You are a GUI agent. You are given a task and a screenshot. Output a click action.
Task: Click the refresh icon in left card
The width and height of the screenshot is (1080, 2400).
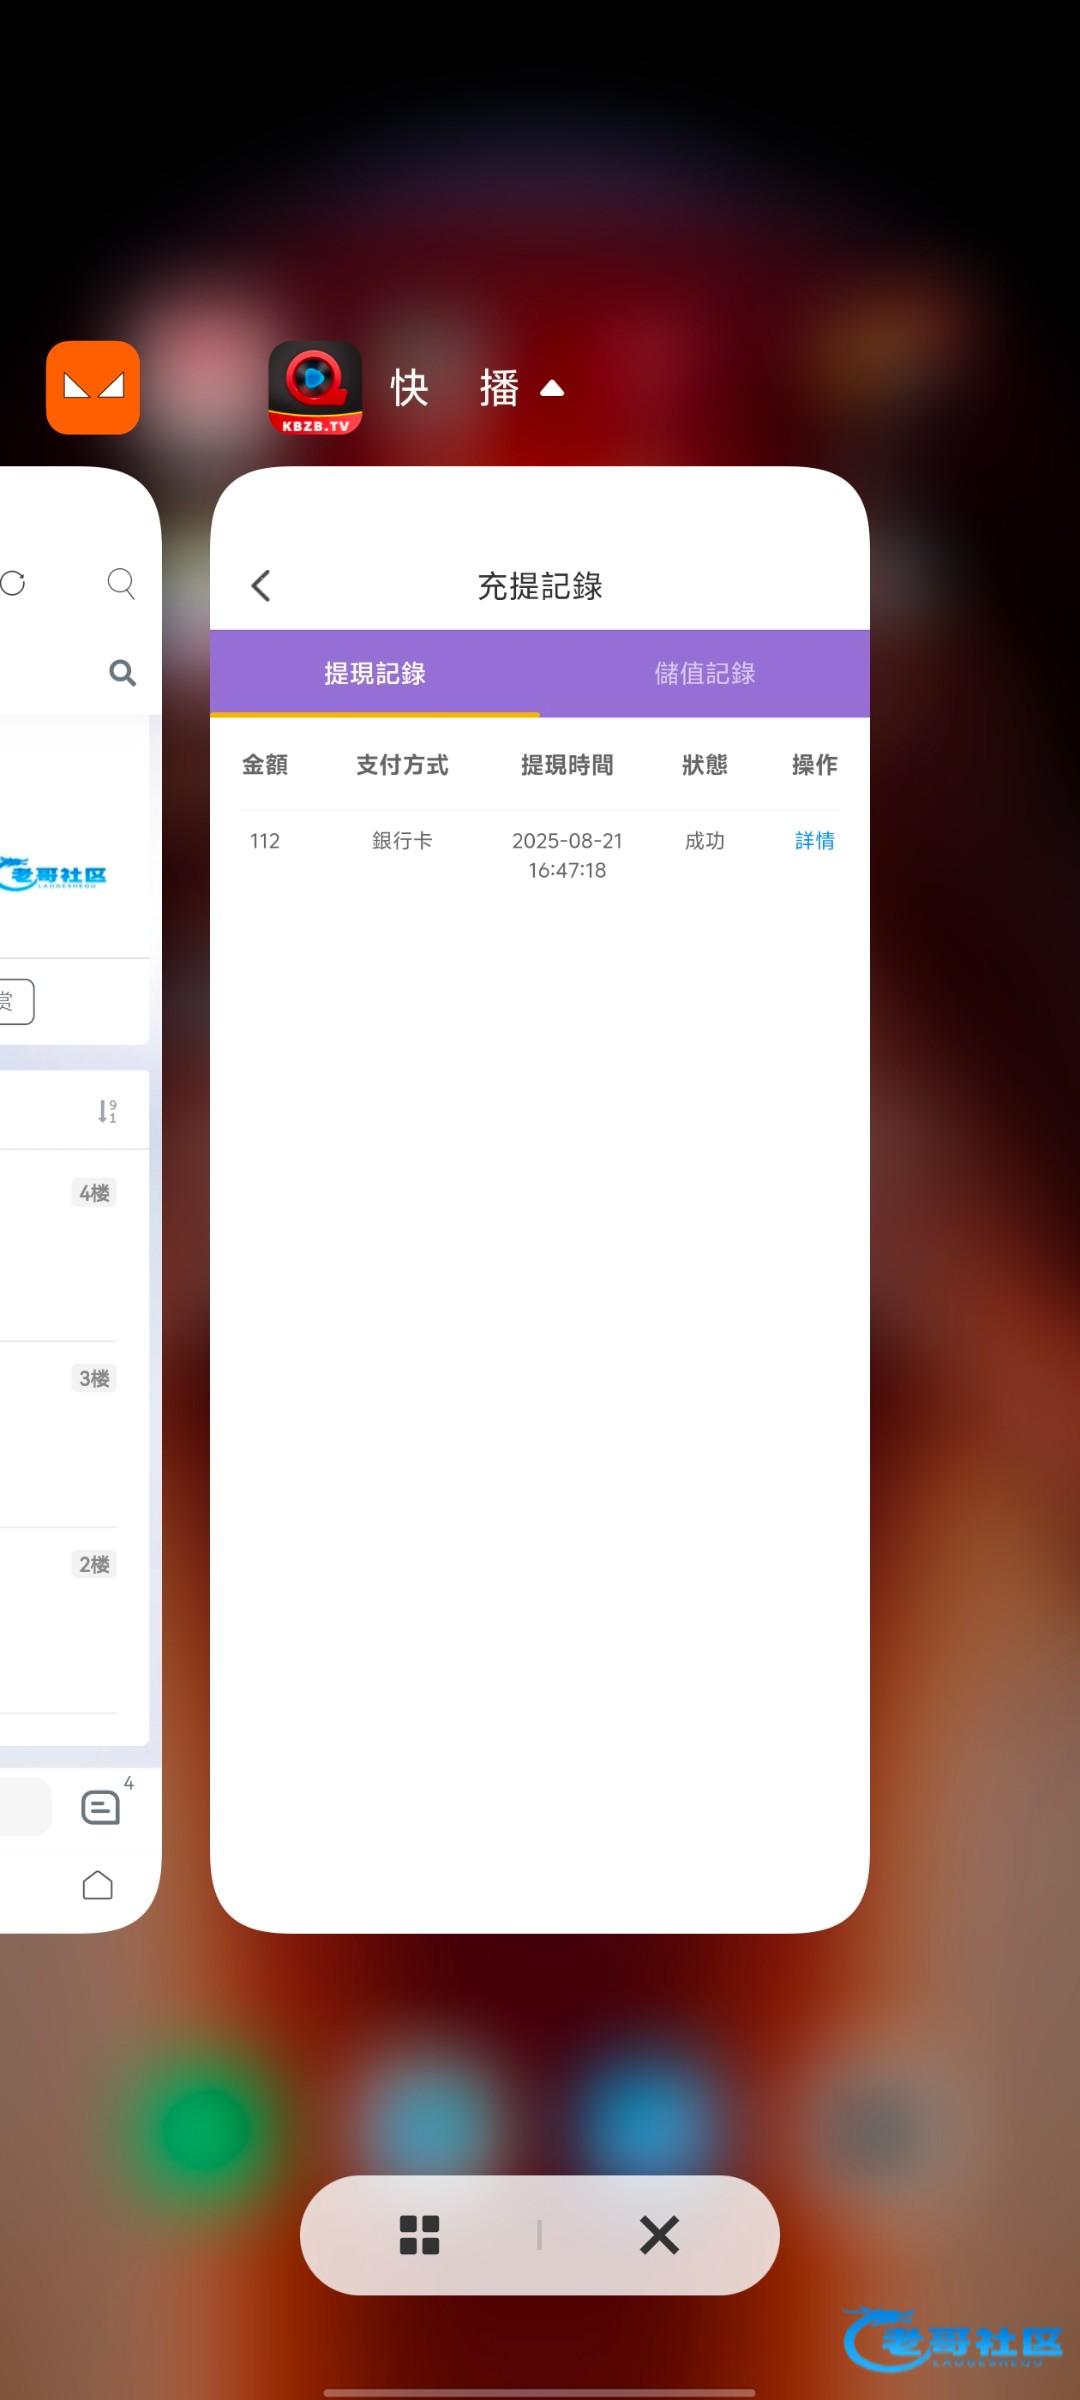point(13,583)
